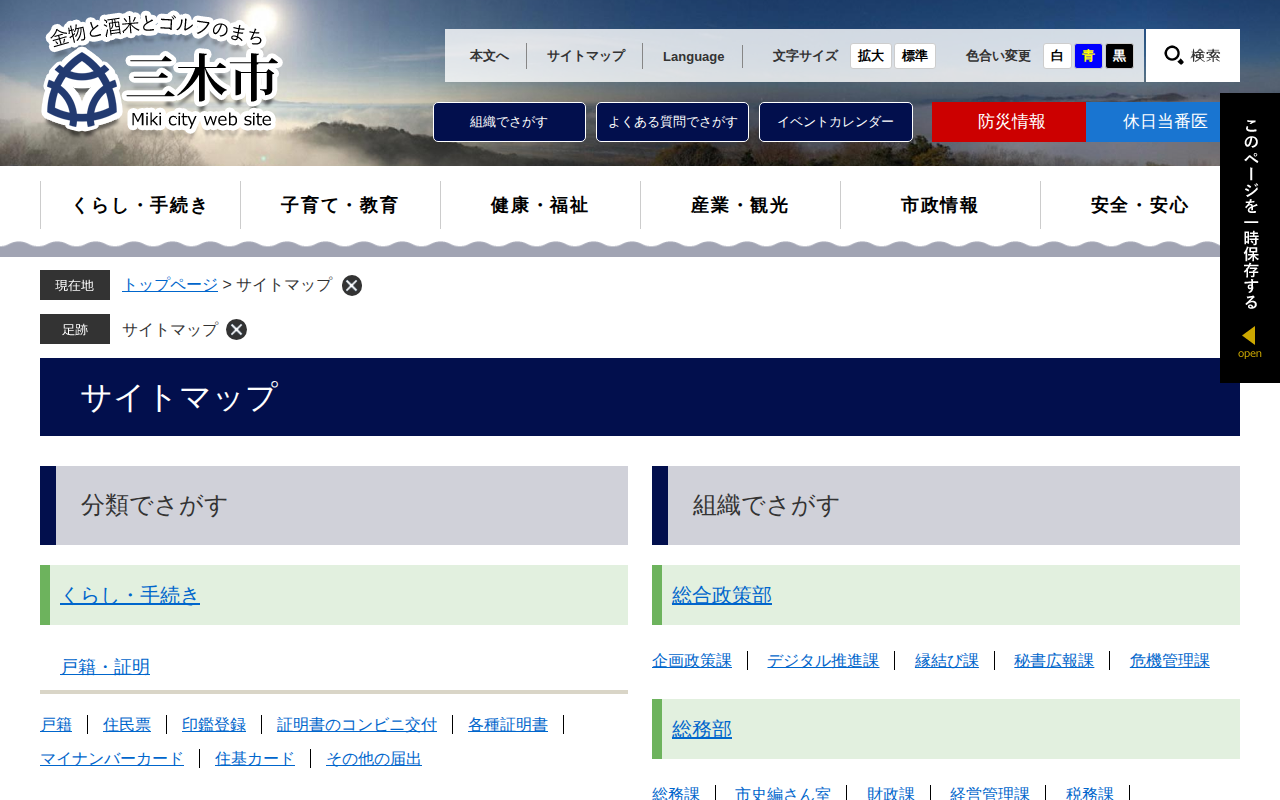
Task: Switch color scheme to black (黒)
Action: point(1119,56)
